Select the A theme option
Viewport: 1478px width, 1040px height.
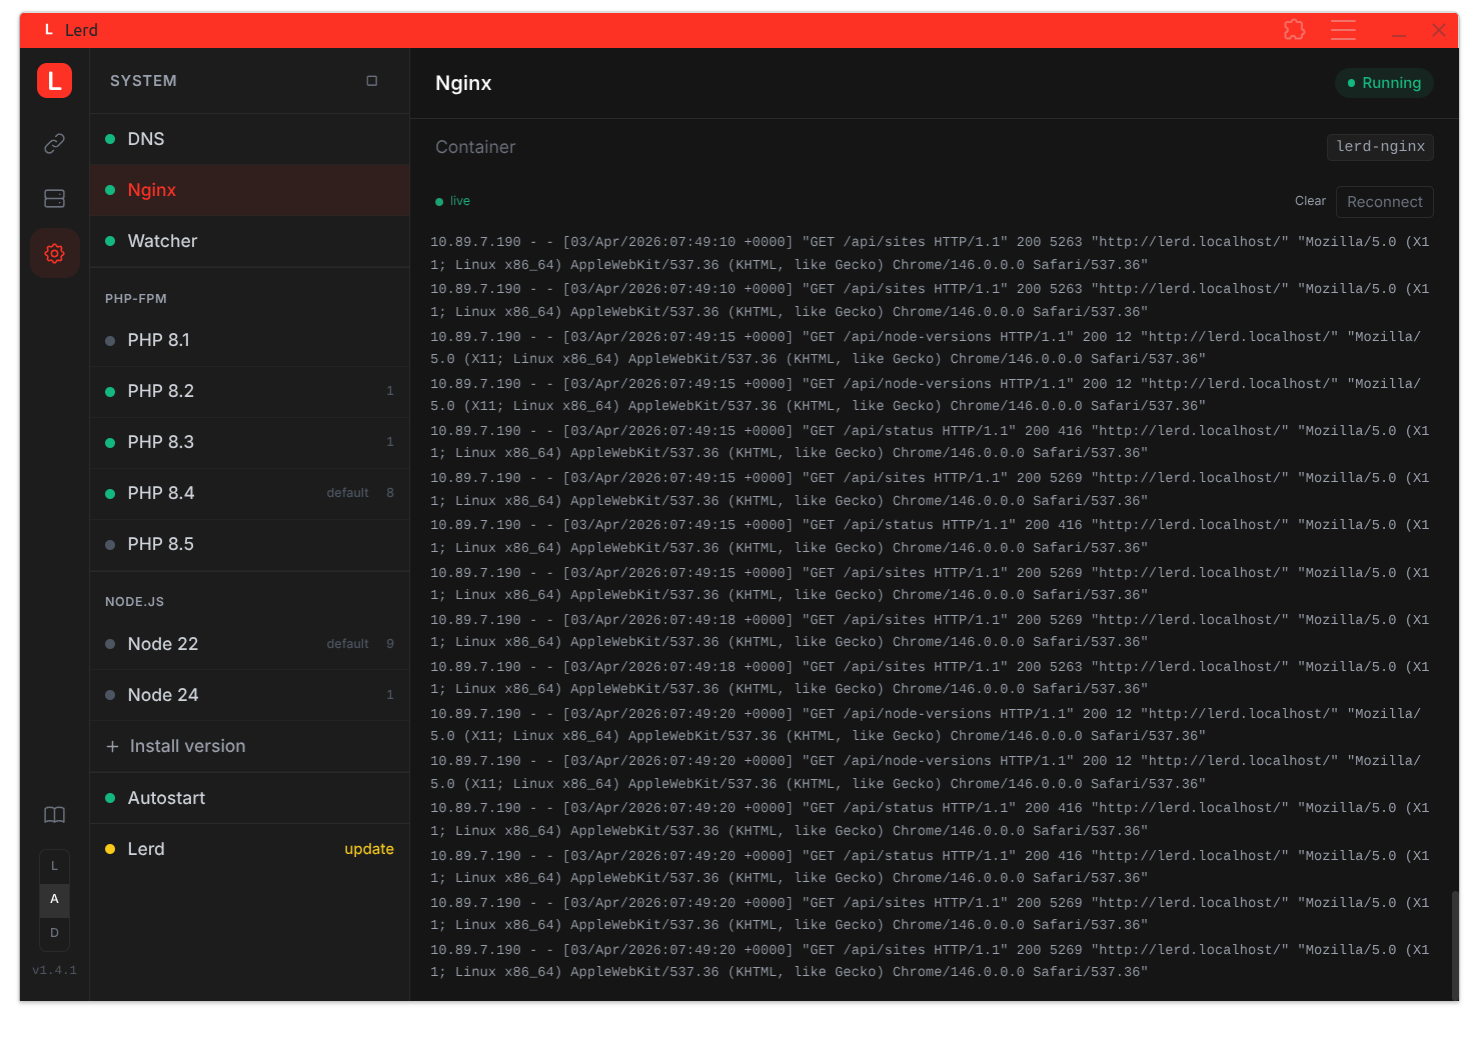click(54, 899)
